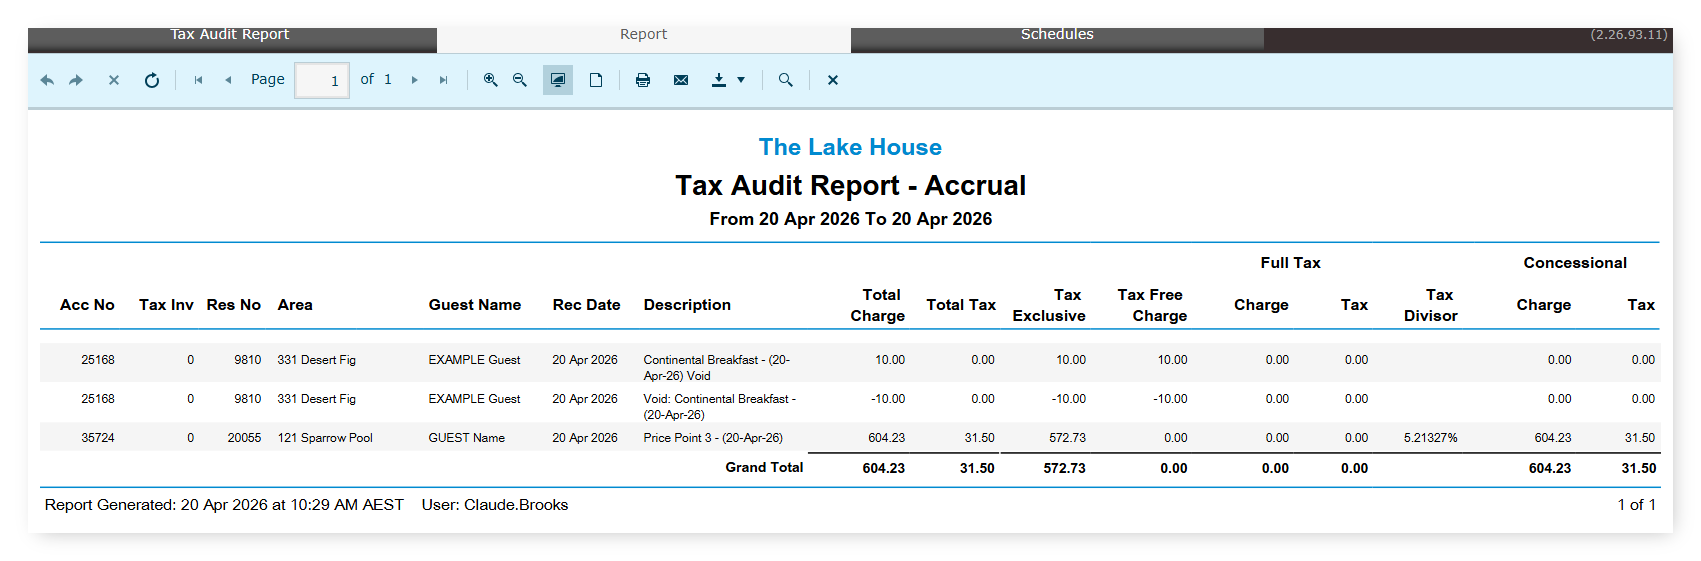Go back in report navigation history
The height and width of the screenshot is (561, 1701).
point(47,80)
